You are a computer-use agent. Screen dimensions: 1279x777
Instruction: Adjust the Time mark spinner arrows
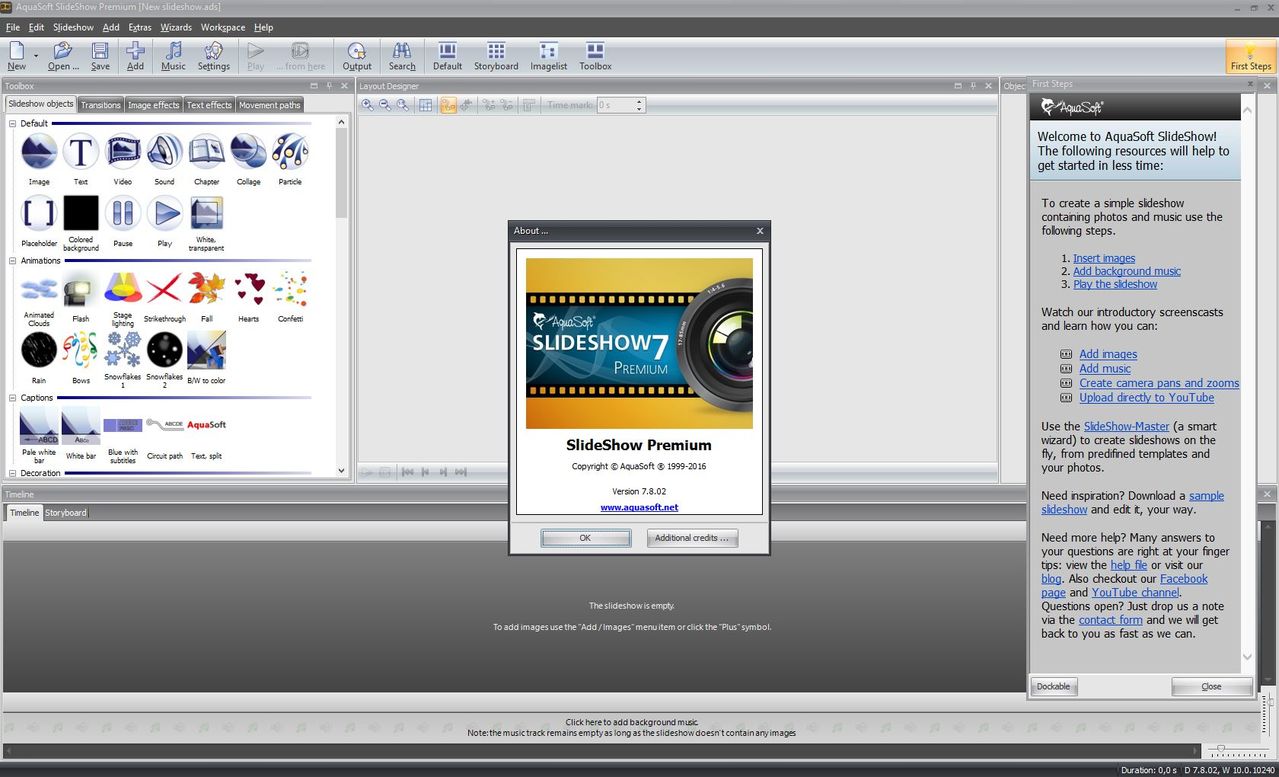pos(639,105)
